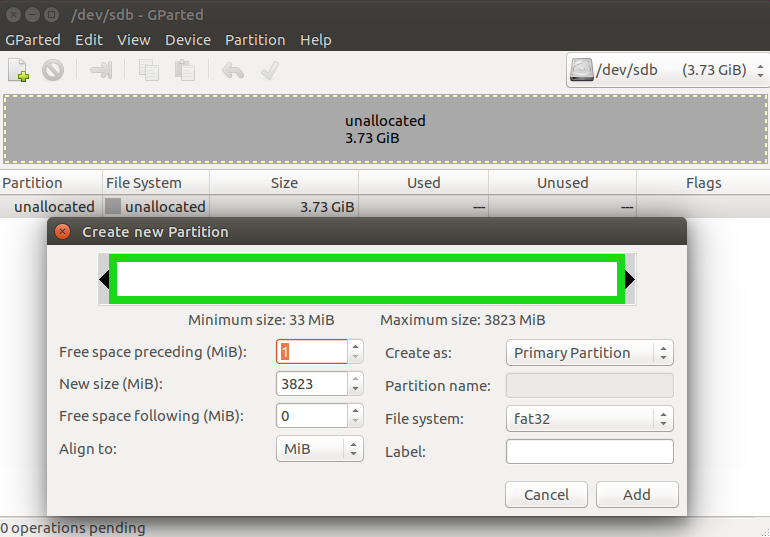The image size is (770, 537).
Task: Open the /dev/sdb device selector dropdown
Action: (665, 71)
